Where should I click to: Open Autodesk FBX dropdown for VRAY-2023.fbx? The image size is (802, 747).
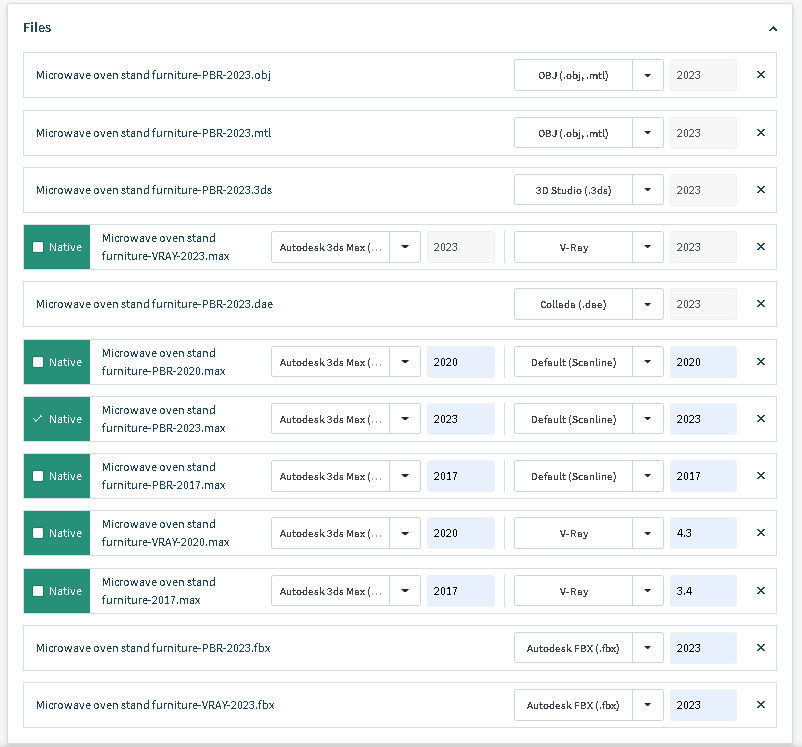coord(648,705)
